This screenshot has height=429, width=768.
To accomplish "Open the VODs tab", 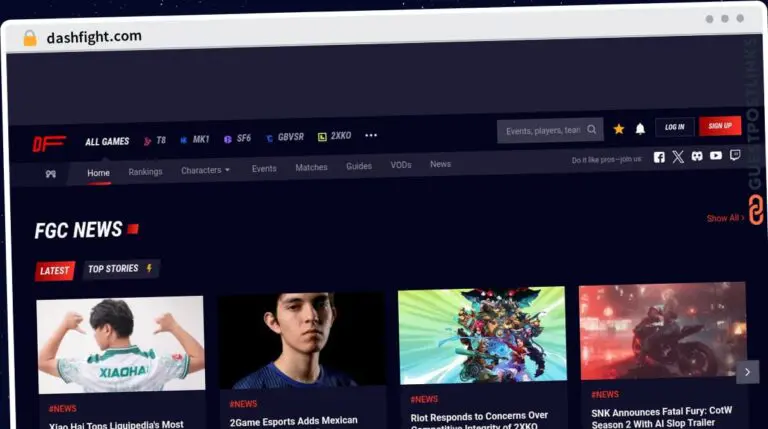I will pyautogui.click(x=401, y=165).
